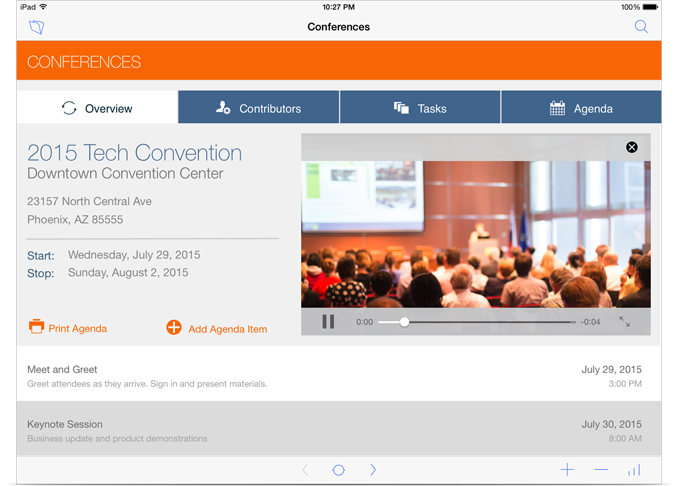Click the Business update description text

[117, 438]
